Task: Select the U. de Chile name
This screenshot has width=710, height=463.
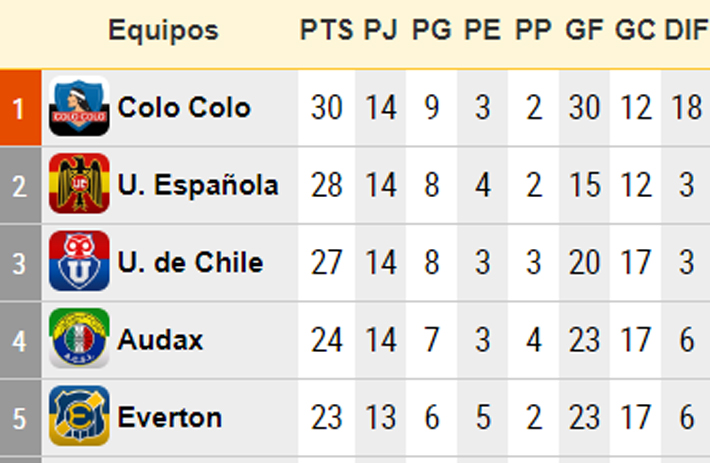Action: [190, 262]
